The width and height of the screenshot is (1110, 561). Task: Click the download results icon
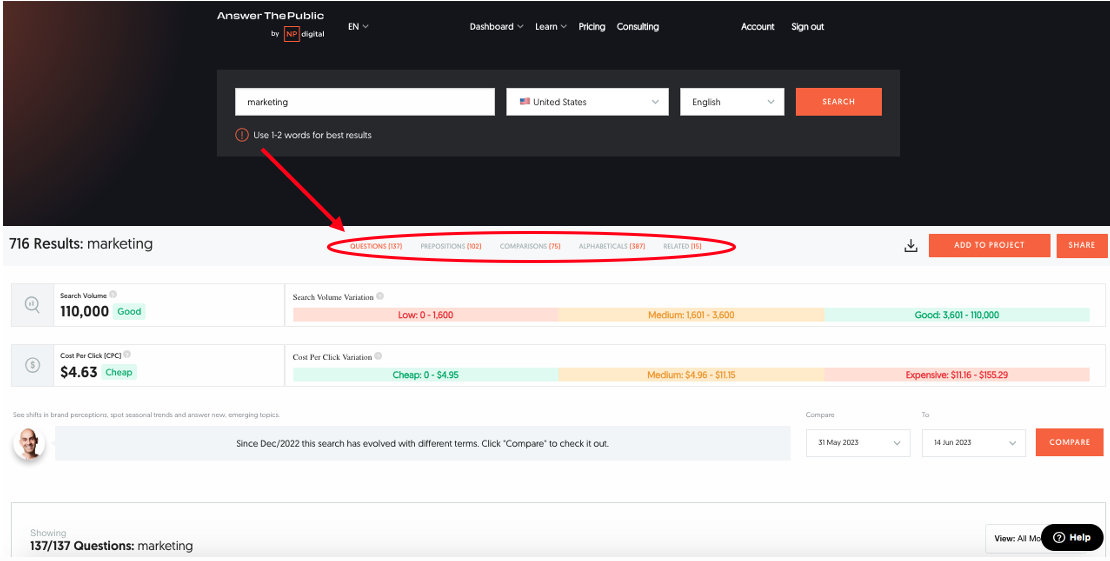(x=911, y=246)
